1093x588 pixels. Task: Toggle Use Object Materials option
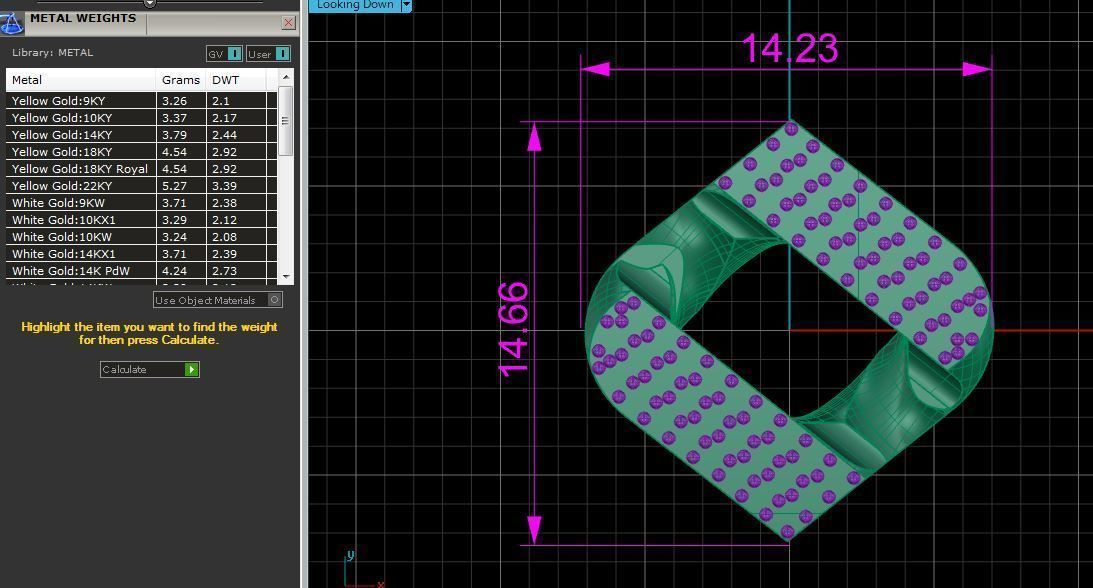coord(217,300)
